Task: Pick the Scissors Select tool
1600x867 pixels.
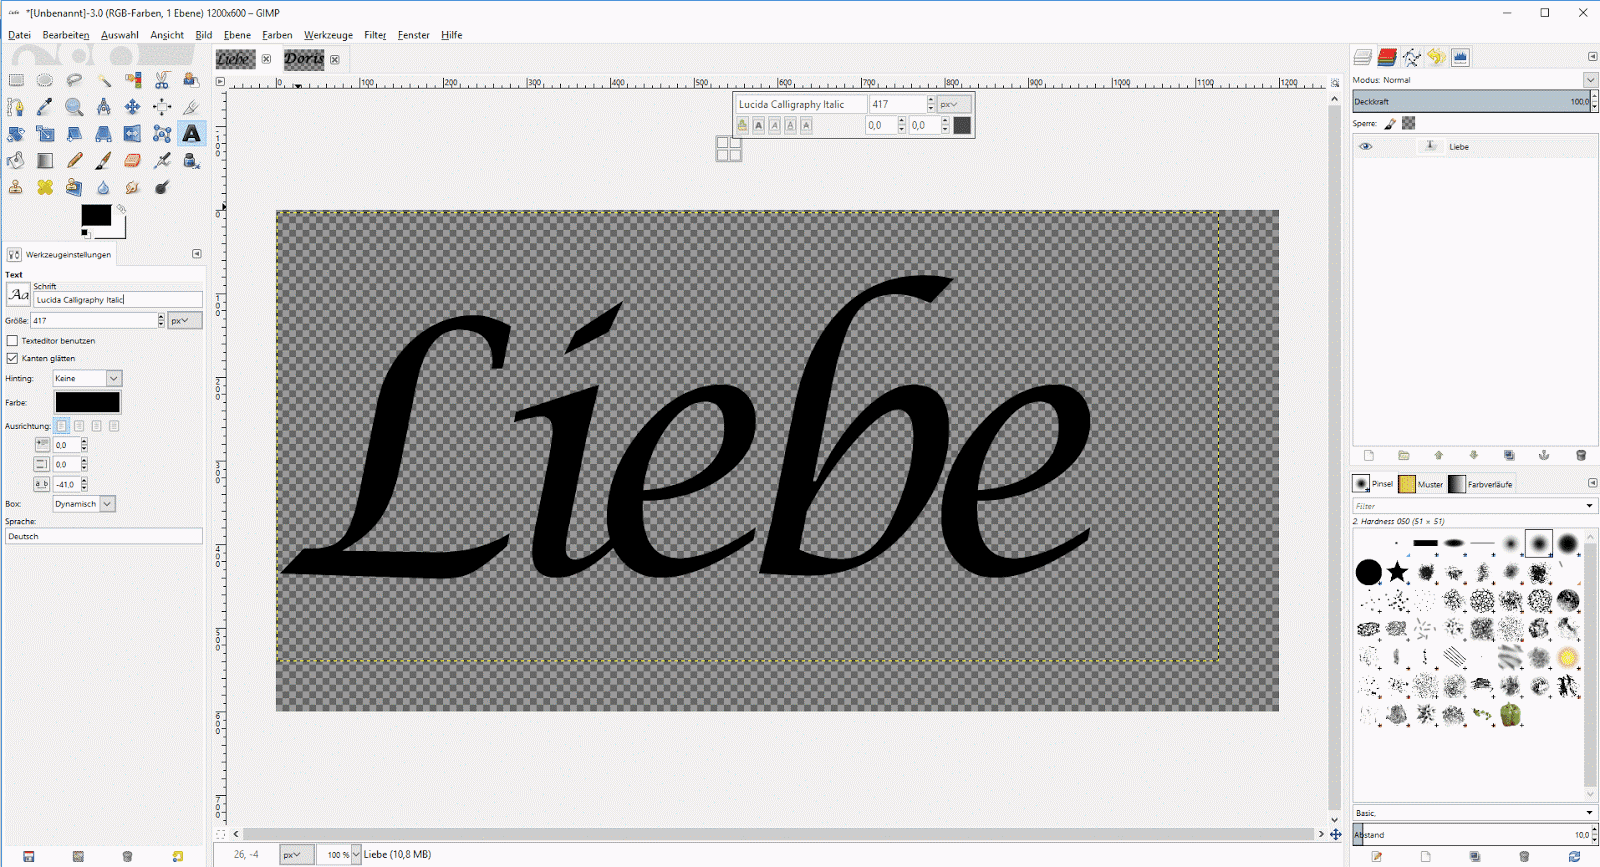Action: coord(162,80)
